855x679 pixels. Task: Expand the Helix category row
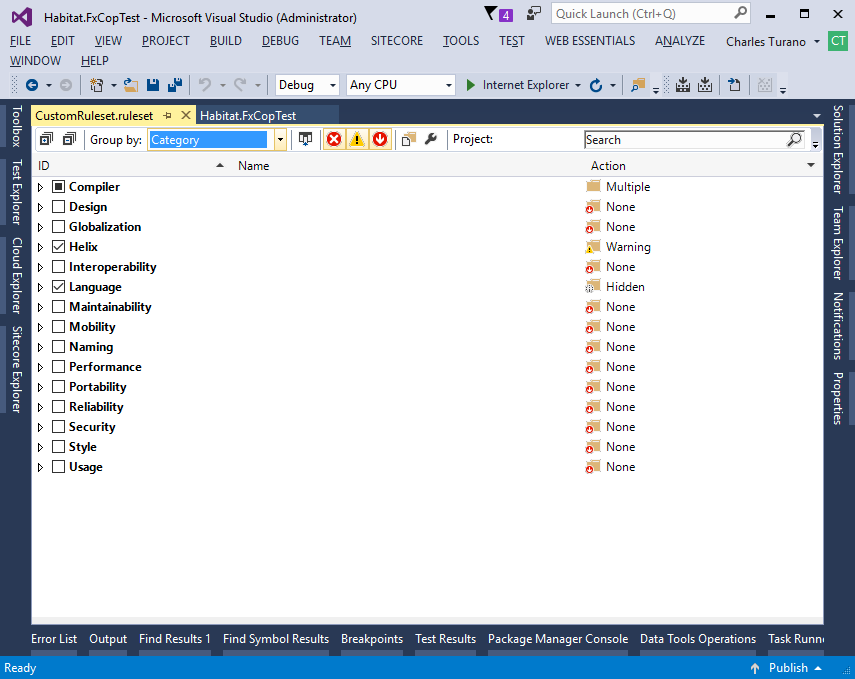coord(40,247)
